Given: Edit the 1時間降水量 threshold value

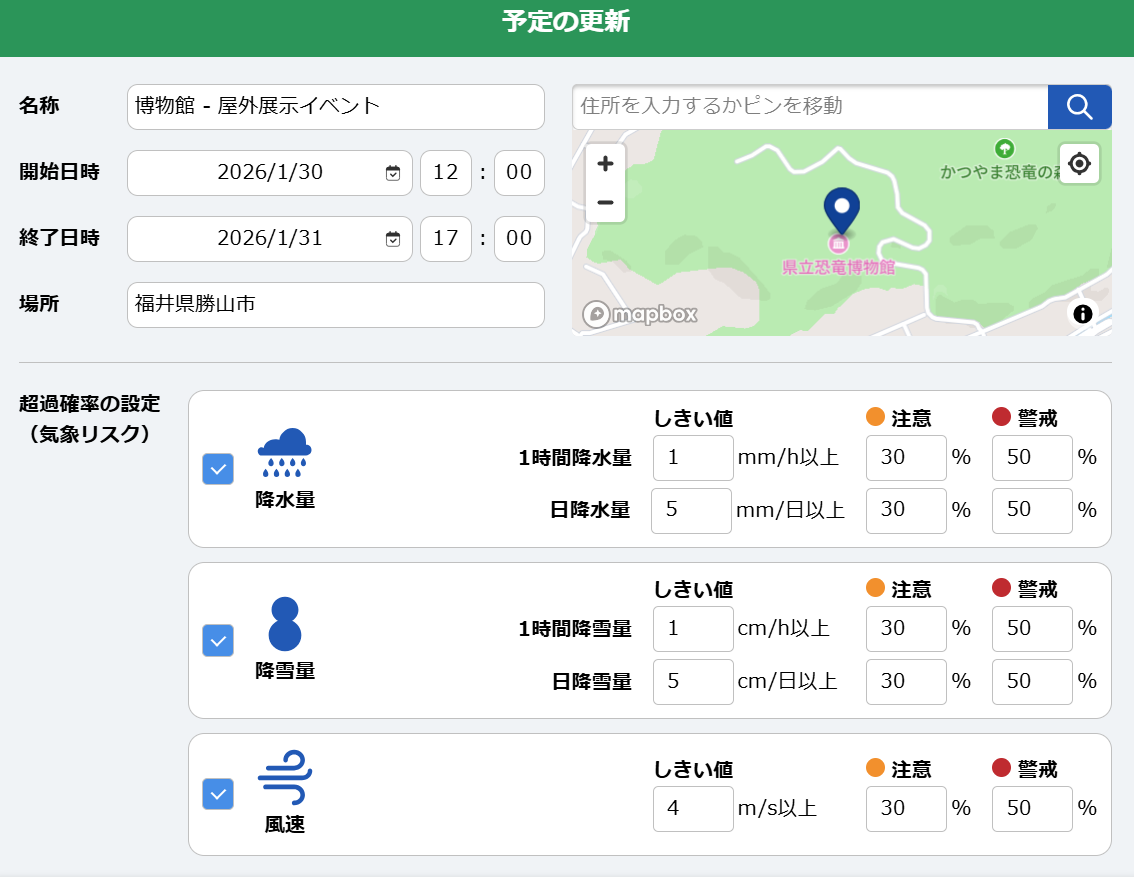Looking at the screenshot, I should tap(693, 458).
